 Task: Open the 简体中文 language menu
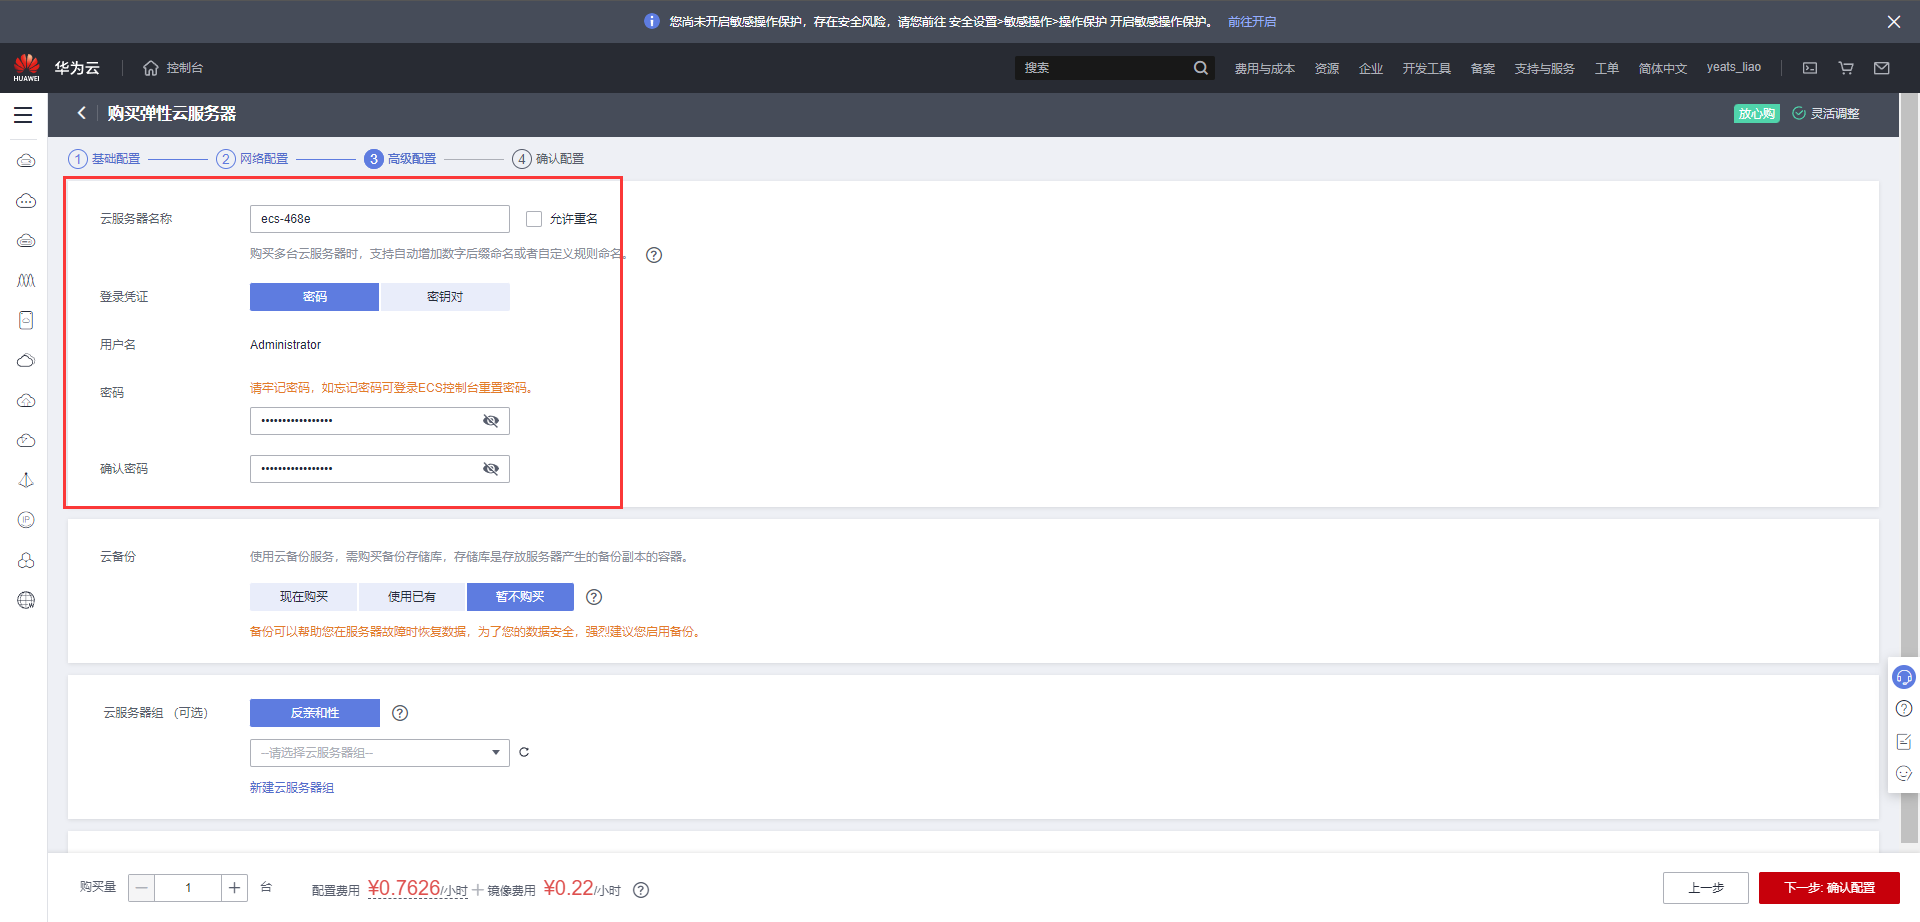tap(1662, 68)
